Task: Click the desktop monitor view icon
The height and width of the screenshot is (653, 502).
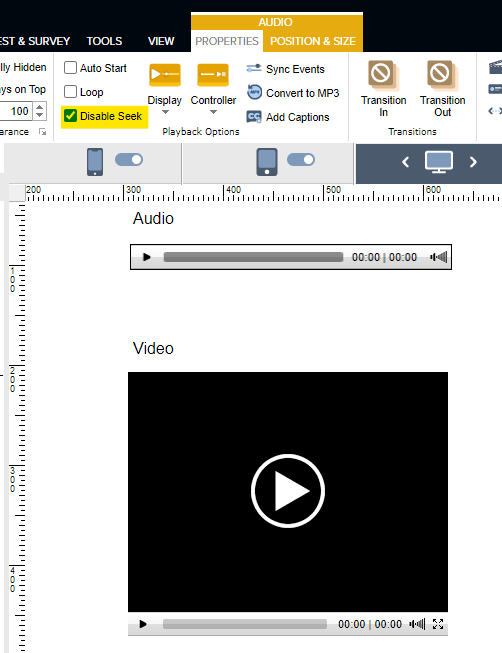Action: click(439, 162)
